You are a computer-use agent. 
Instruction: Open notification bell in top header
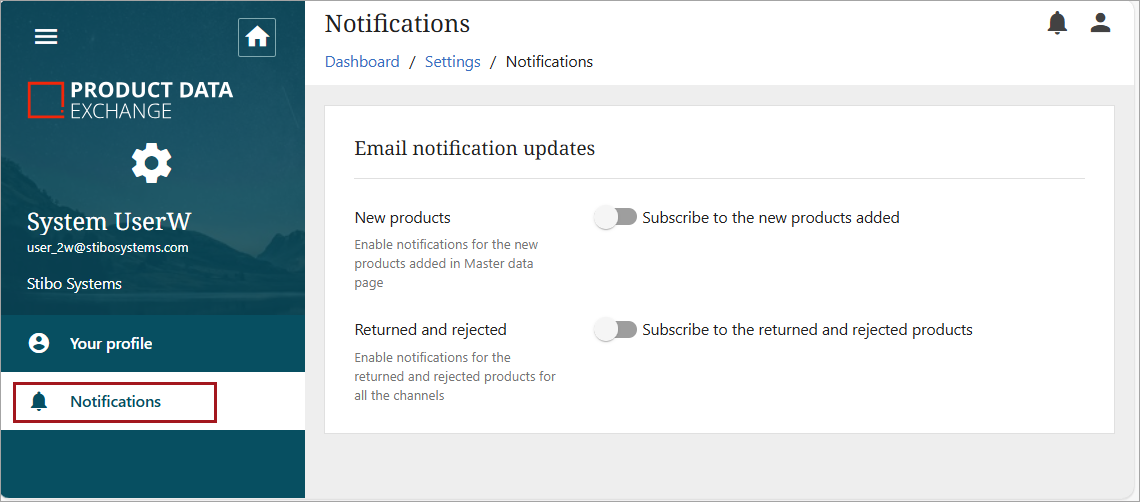pyautogui.click(x=1057, y=23)
